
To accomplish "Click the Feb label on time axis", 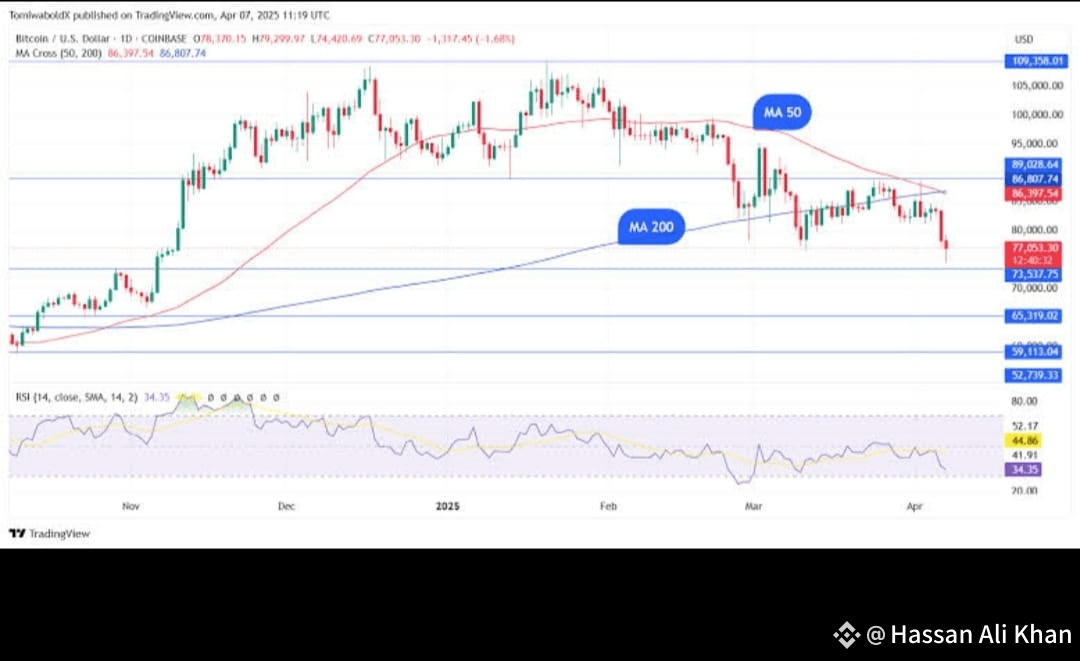I will tap(608, 506).
